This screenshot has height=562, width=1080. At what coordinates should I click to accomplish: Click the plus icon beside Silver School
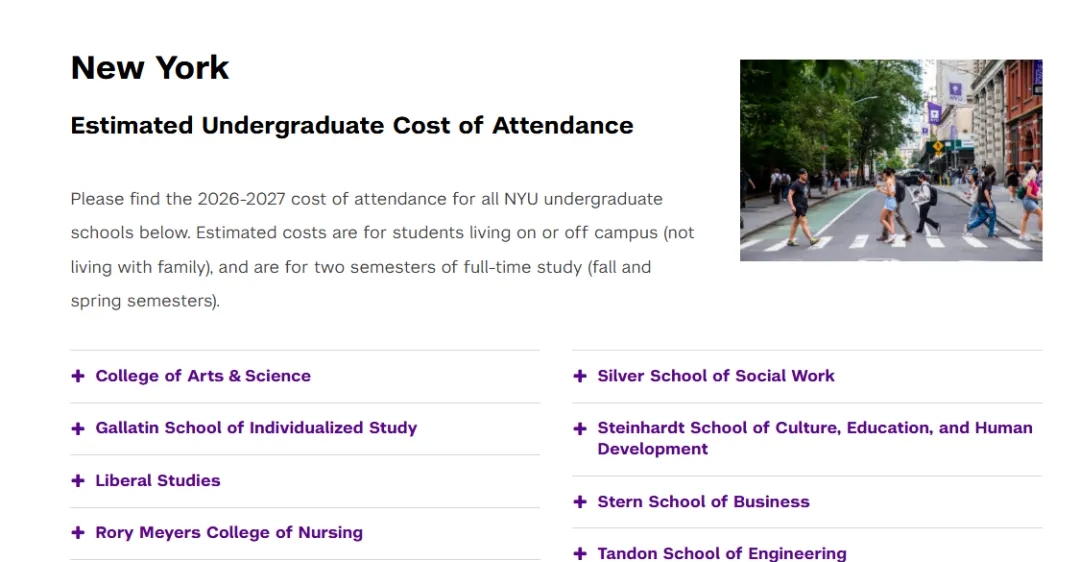(580, 376)
